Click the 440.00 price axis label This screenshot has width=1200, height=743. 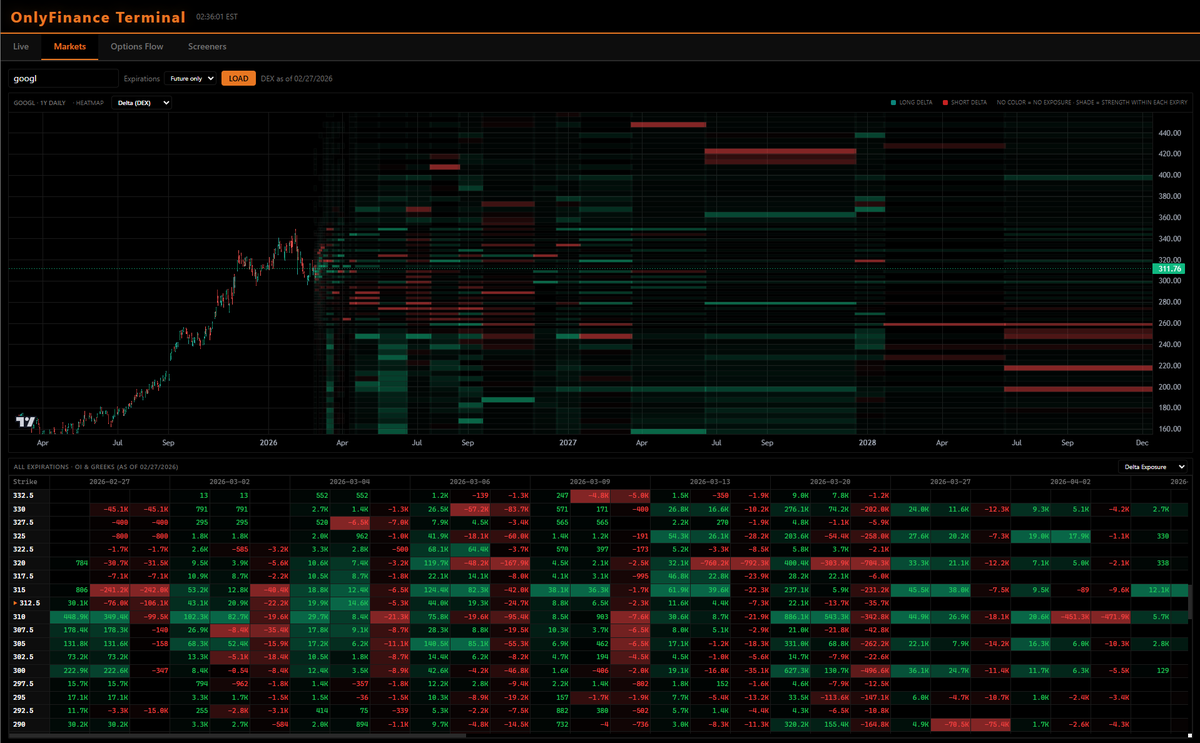(x=1170, y=133)
